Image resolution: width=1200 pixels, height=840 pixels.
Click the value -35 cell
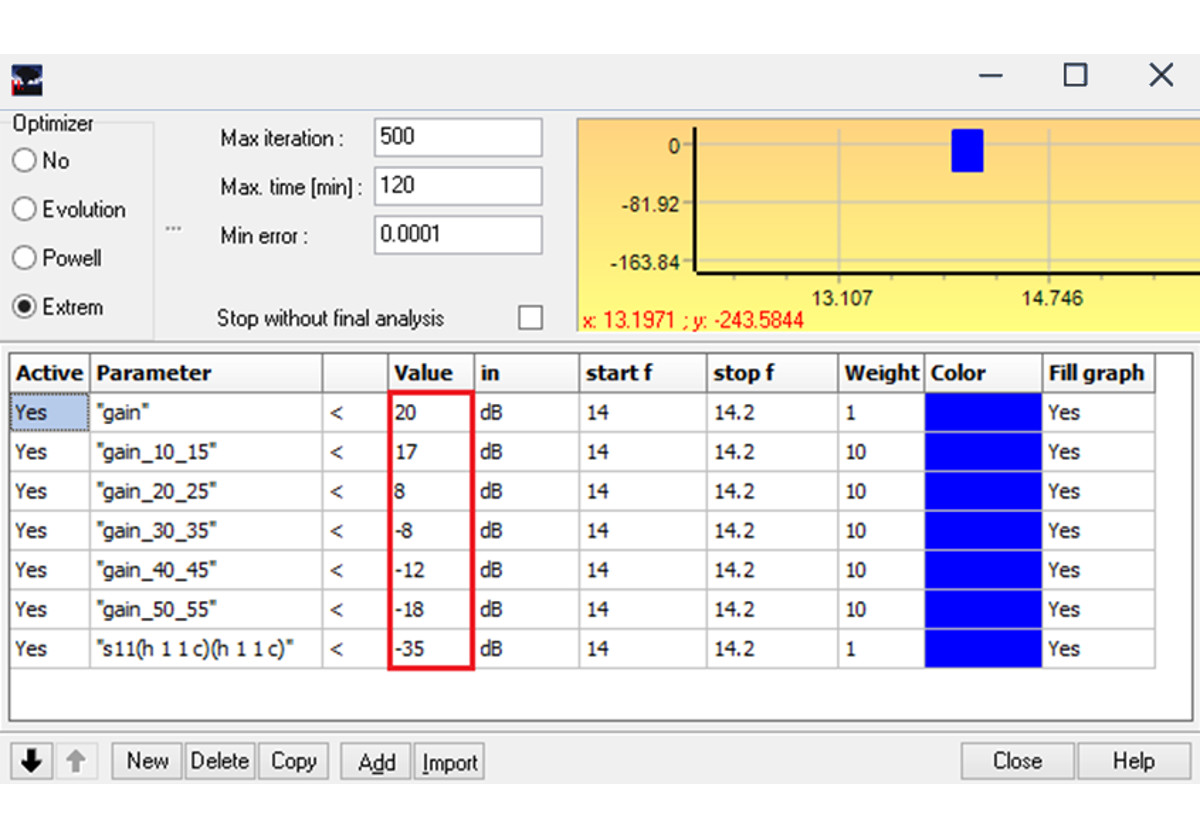point(431,648)
